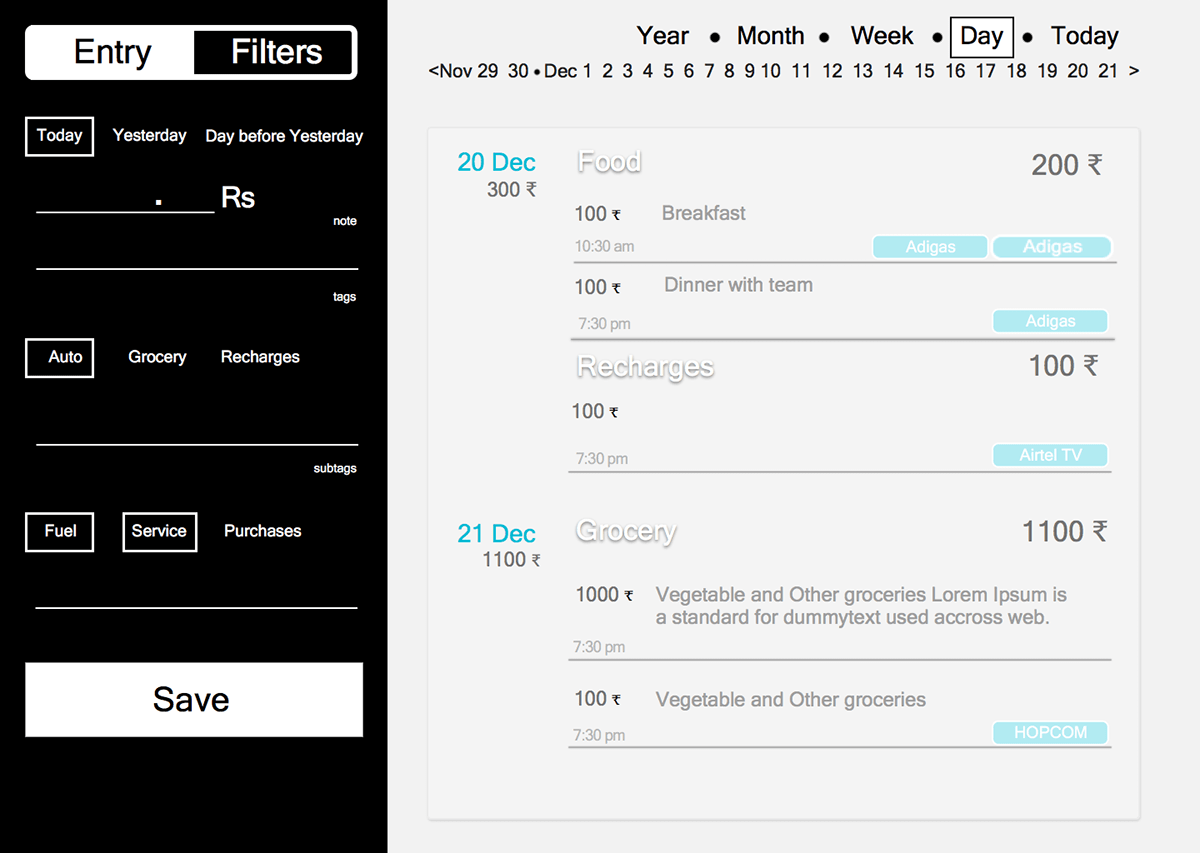
Task: Toggle the Today date option
Action: tap(59, 136)
